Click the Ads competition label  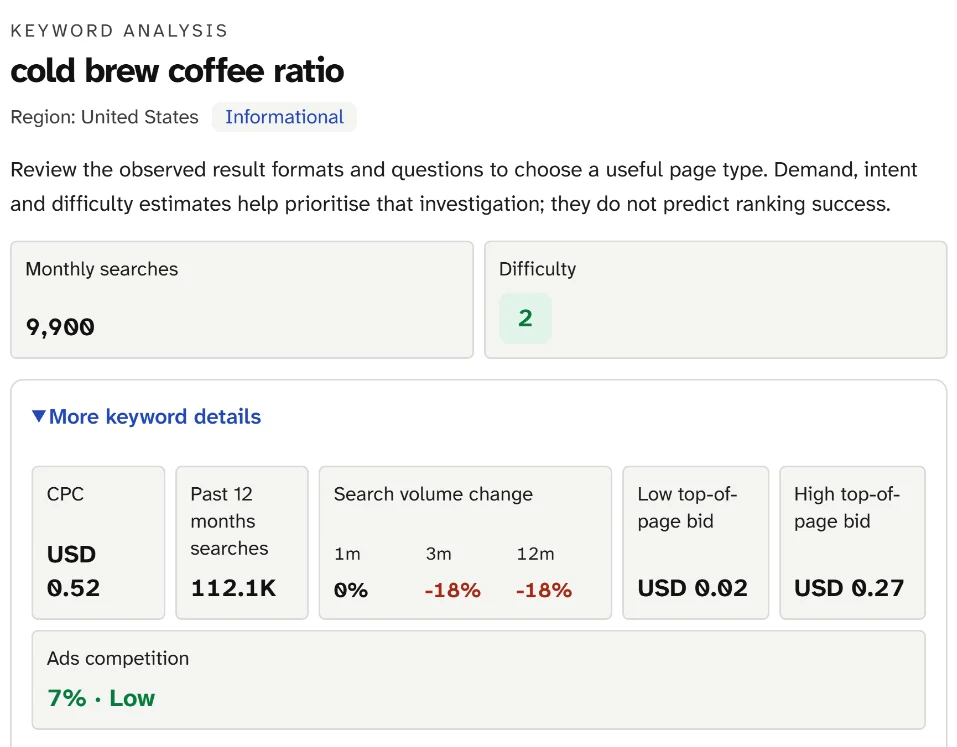point(118,659)
